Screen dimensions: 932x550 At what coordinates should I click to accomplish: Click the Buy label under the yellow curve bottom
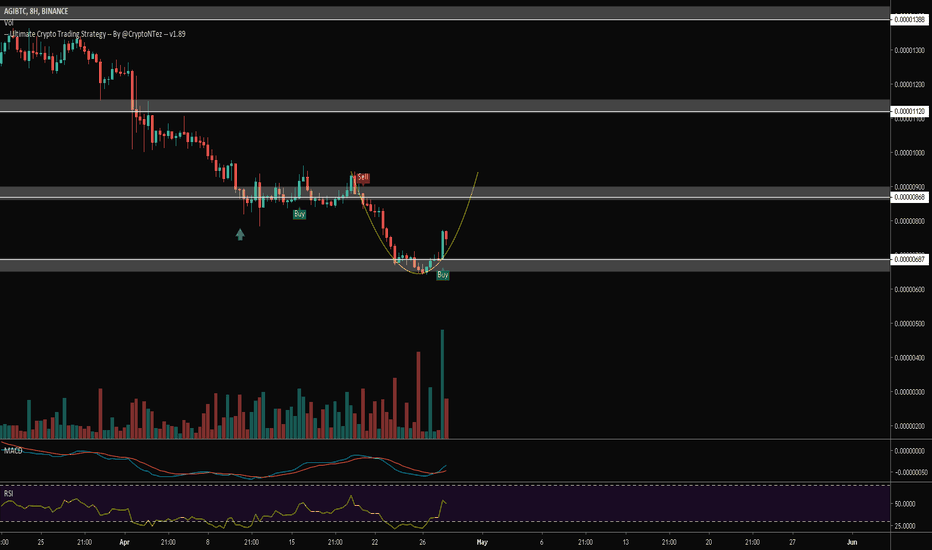click(443, 275)
